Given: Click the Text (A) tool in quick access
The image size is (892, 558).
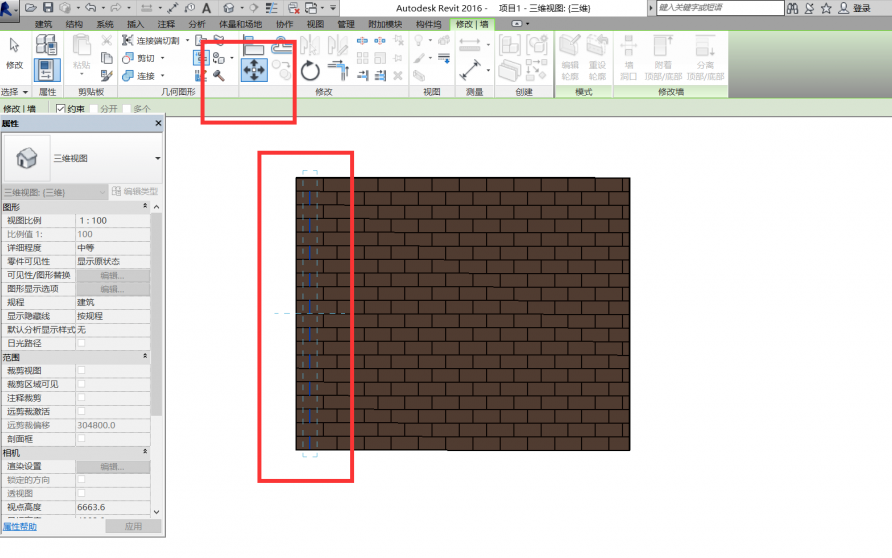Looking at the screenshot, I should point(207,8).
